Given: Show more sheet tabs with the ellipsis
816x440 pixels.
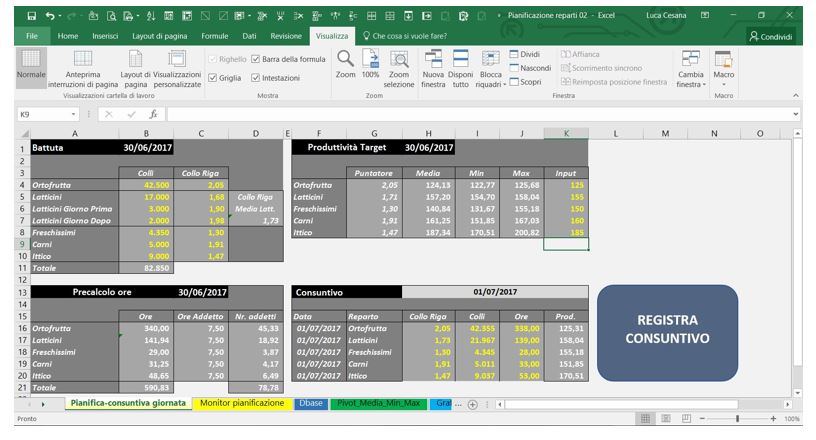Looking at the screenshot, I should [x=458, y=404].
